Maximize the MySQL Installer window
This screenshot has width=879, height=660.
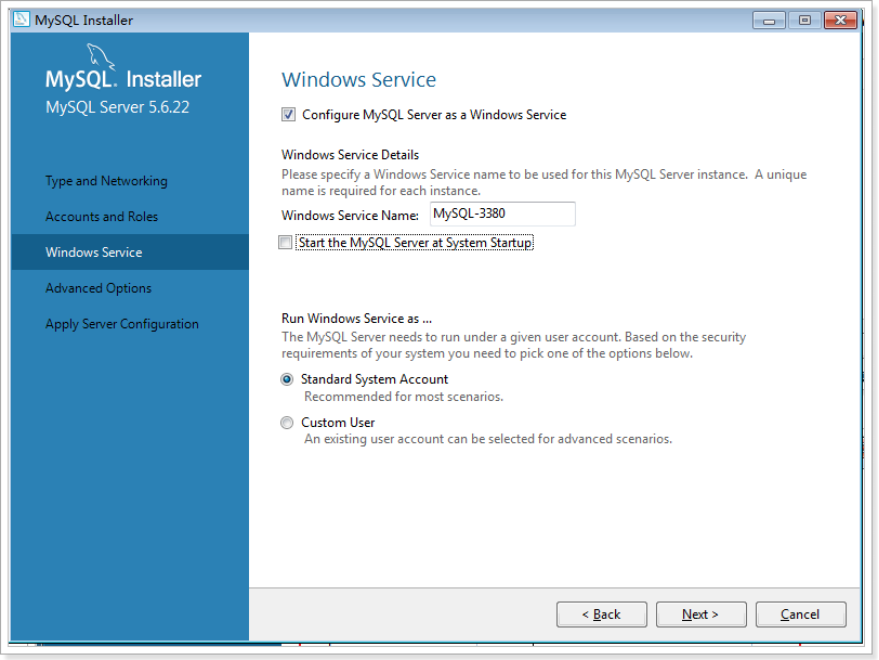(804, 21)
